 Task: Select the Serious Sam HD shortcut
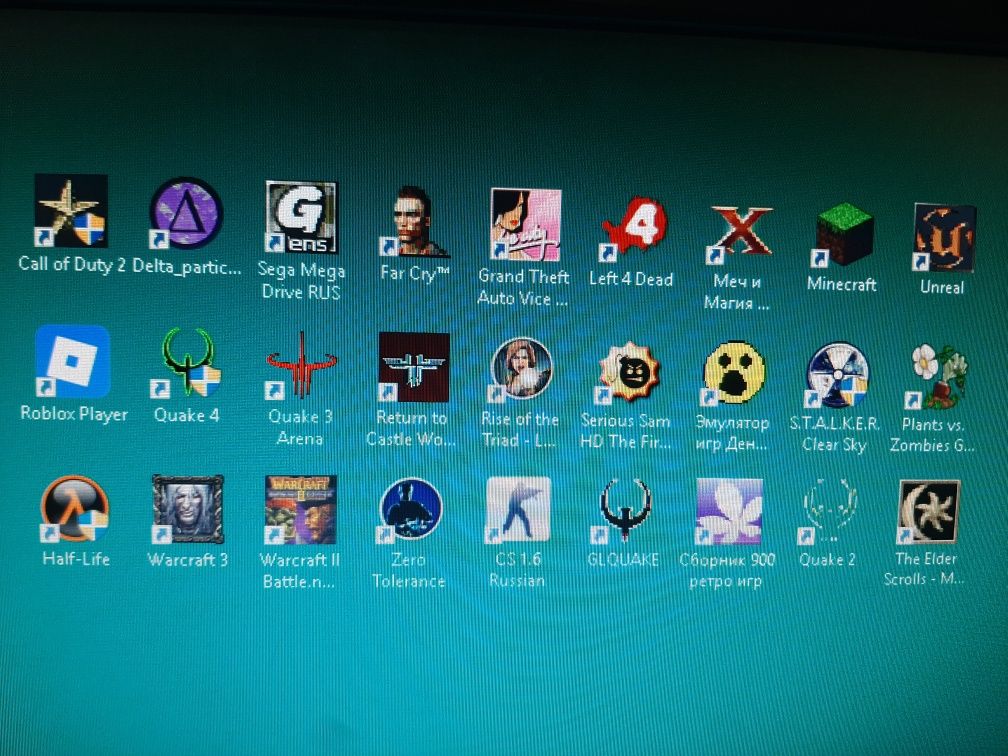click(627, 373)
